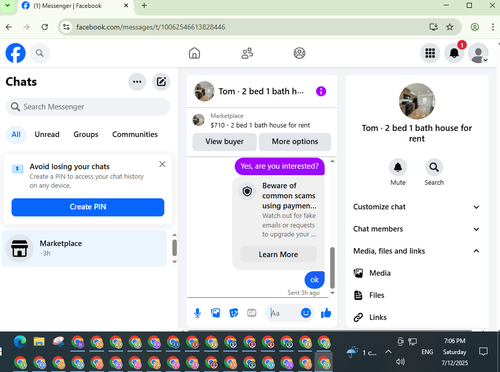Open the emoji picker
The width and height of the screenshot is (500, 372).
pos(306,313)
